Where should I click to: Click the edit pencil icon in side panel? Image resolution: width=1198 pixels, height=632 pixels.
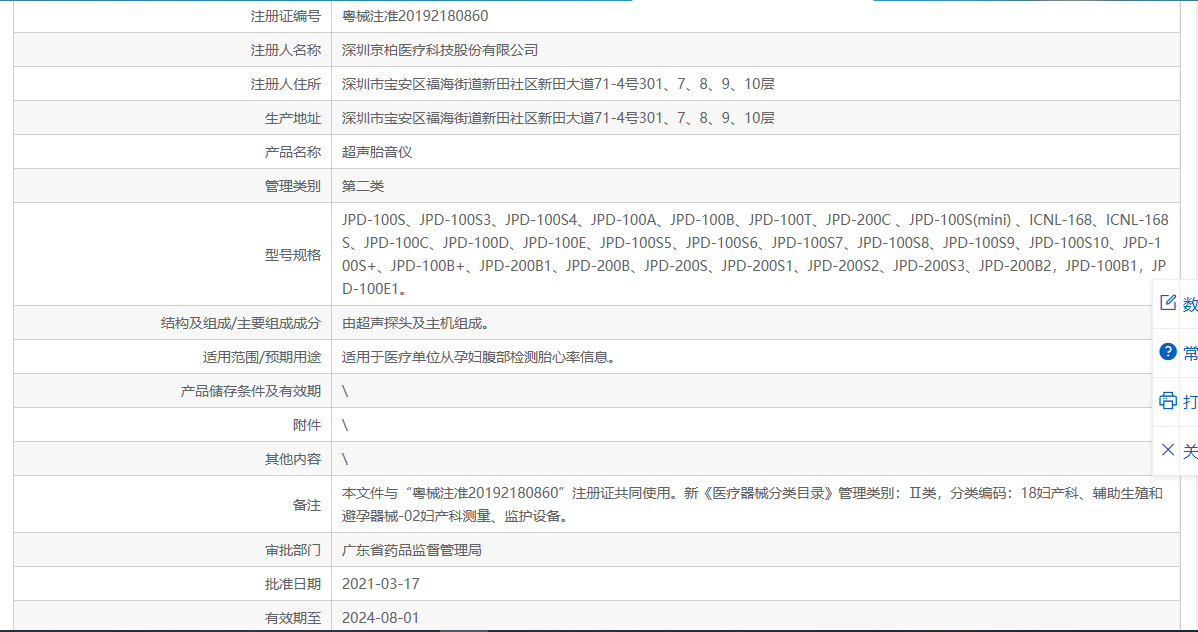(1167, 303)
